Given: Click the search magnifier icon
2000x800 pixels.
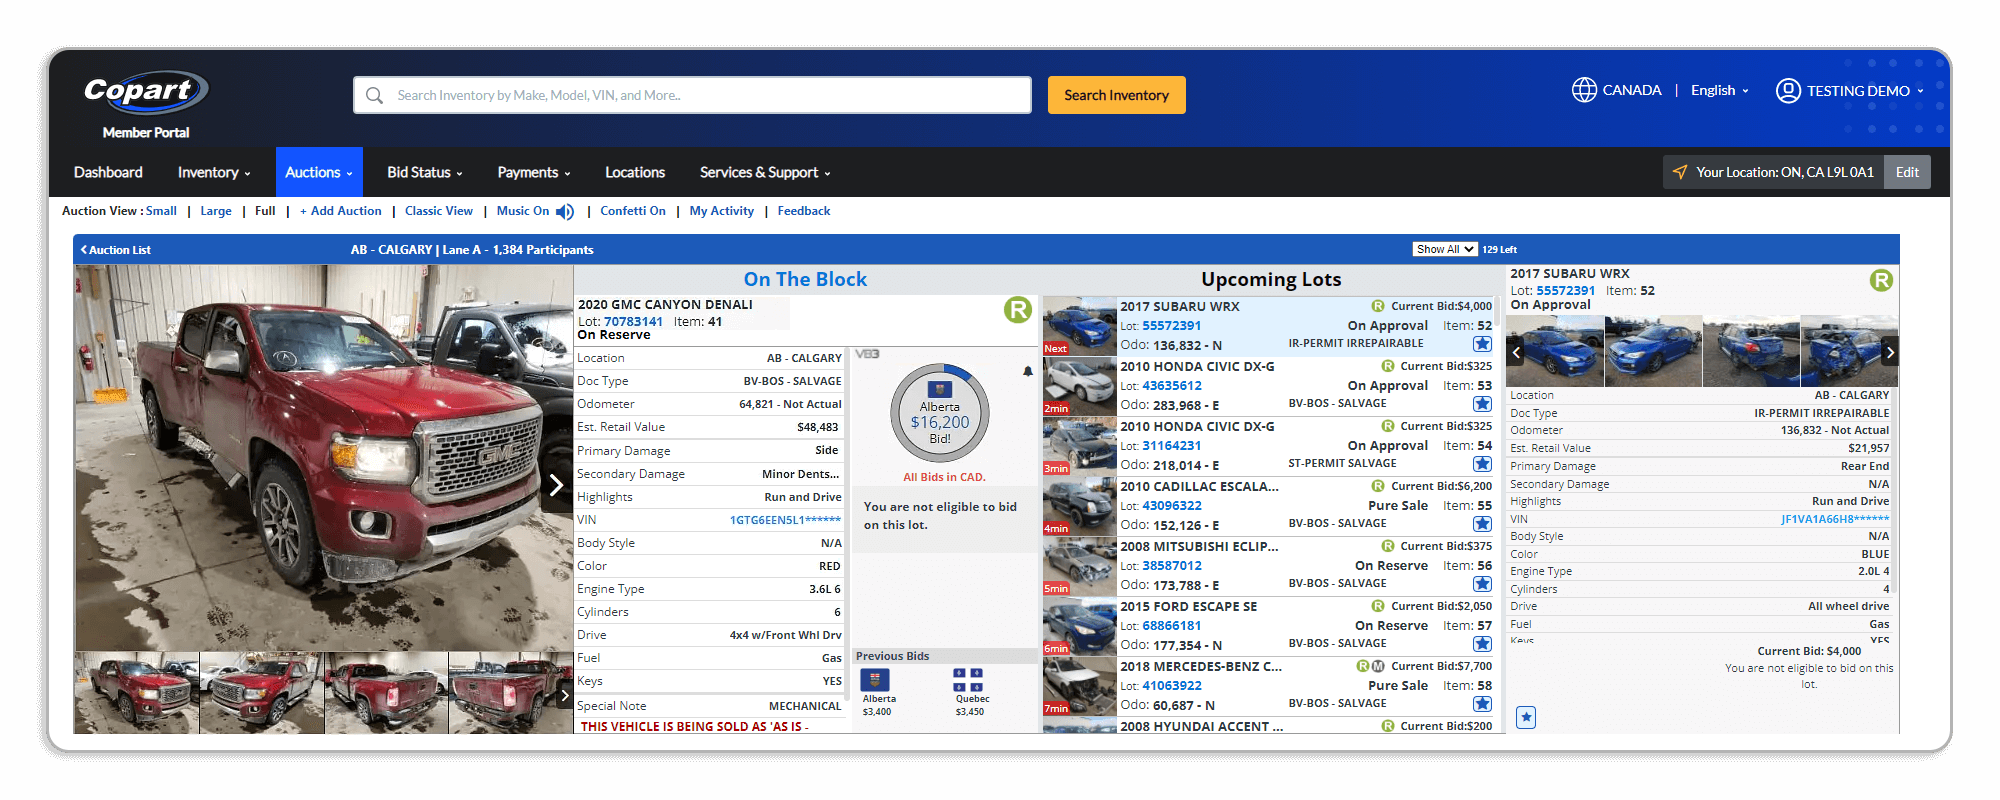Looking at the screenshot, I should tap(374, 95).
